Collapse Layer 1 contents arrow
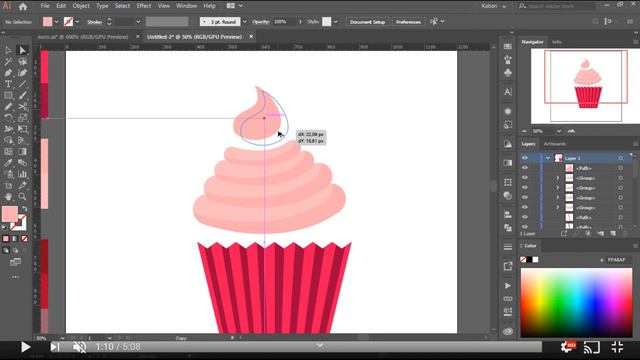Viewport: 640px width, 360px height. coord(548,158)
